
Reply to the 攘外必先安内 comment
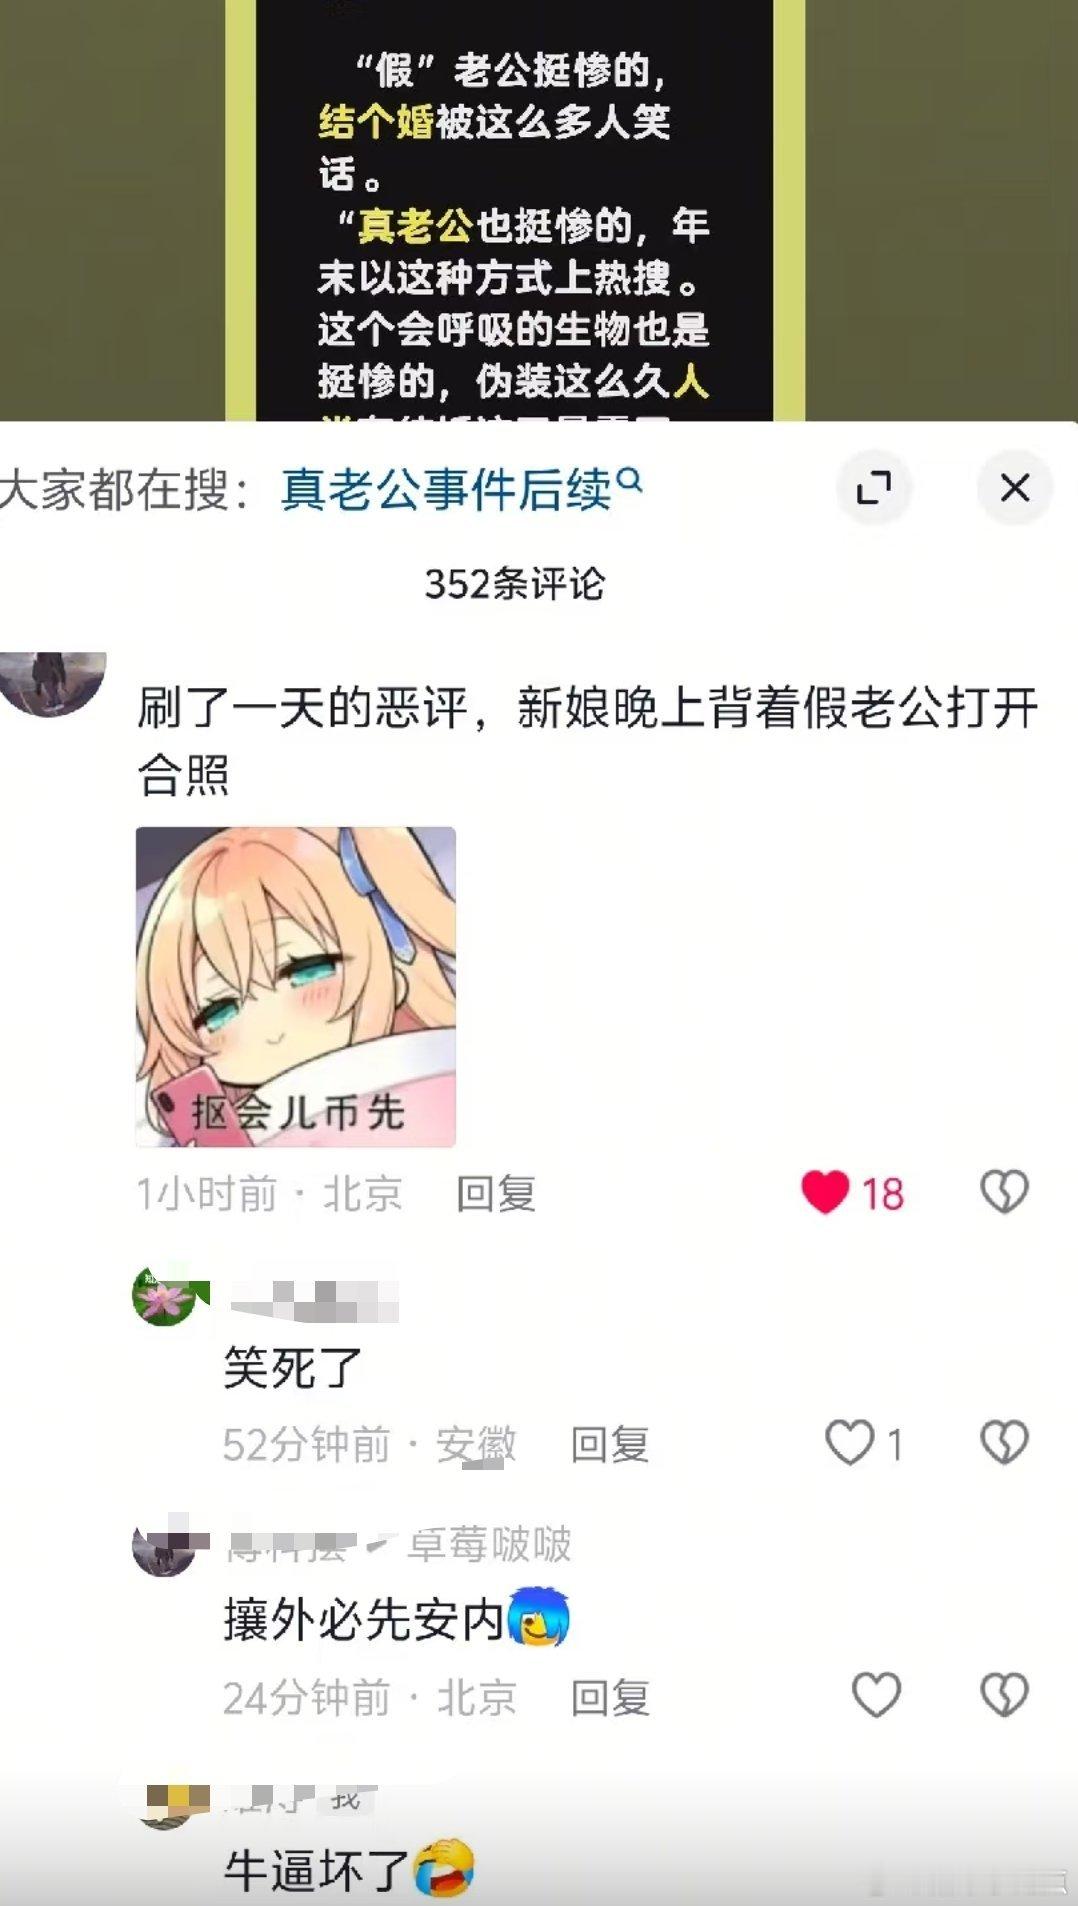coord(610,1697)
